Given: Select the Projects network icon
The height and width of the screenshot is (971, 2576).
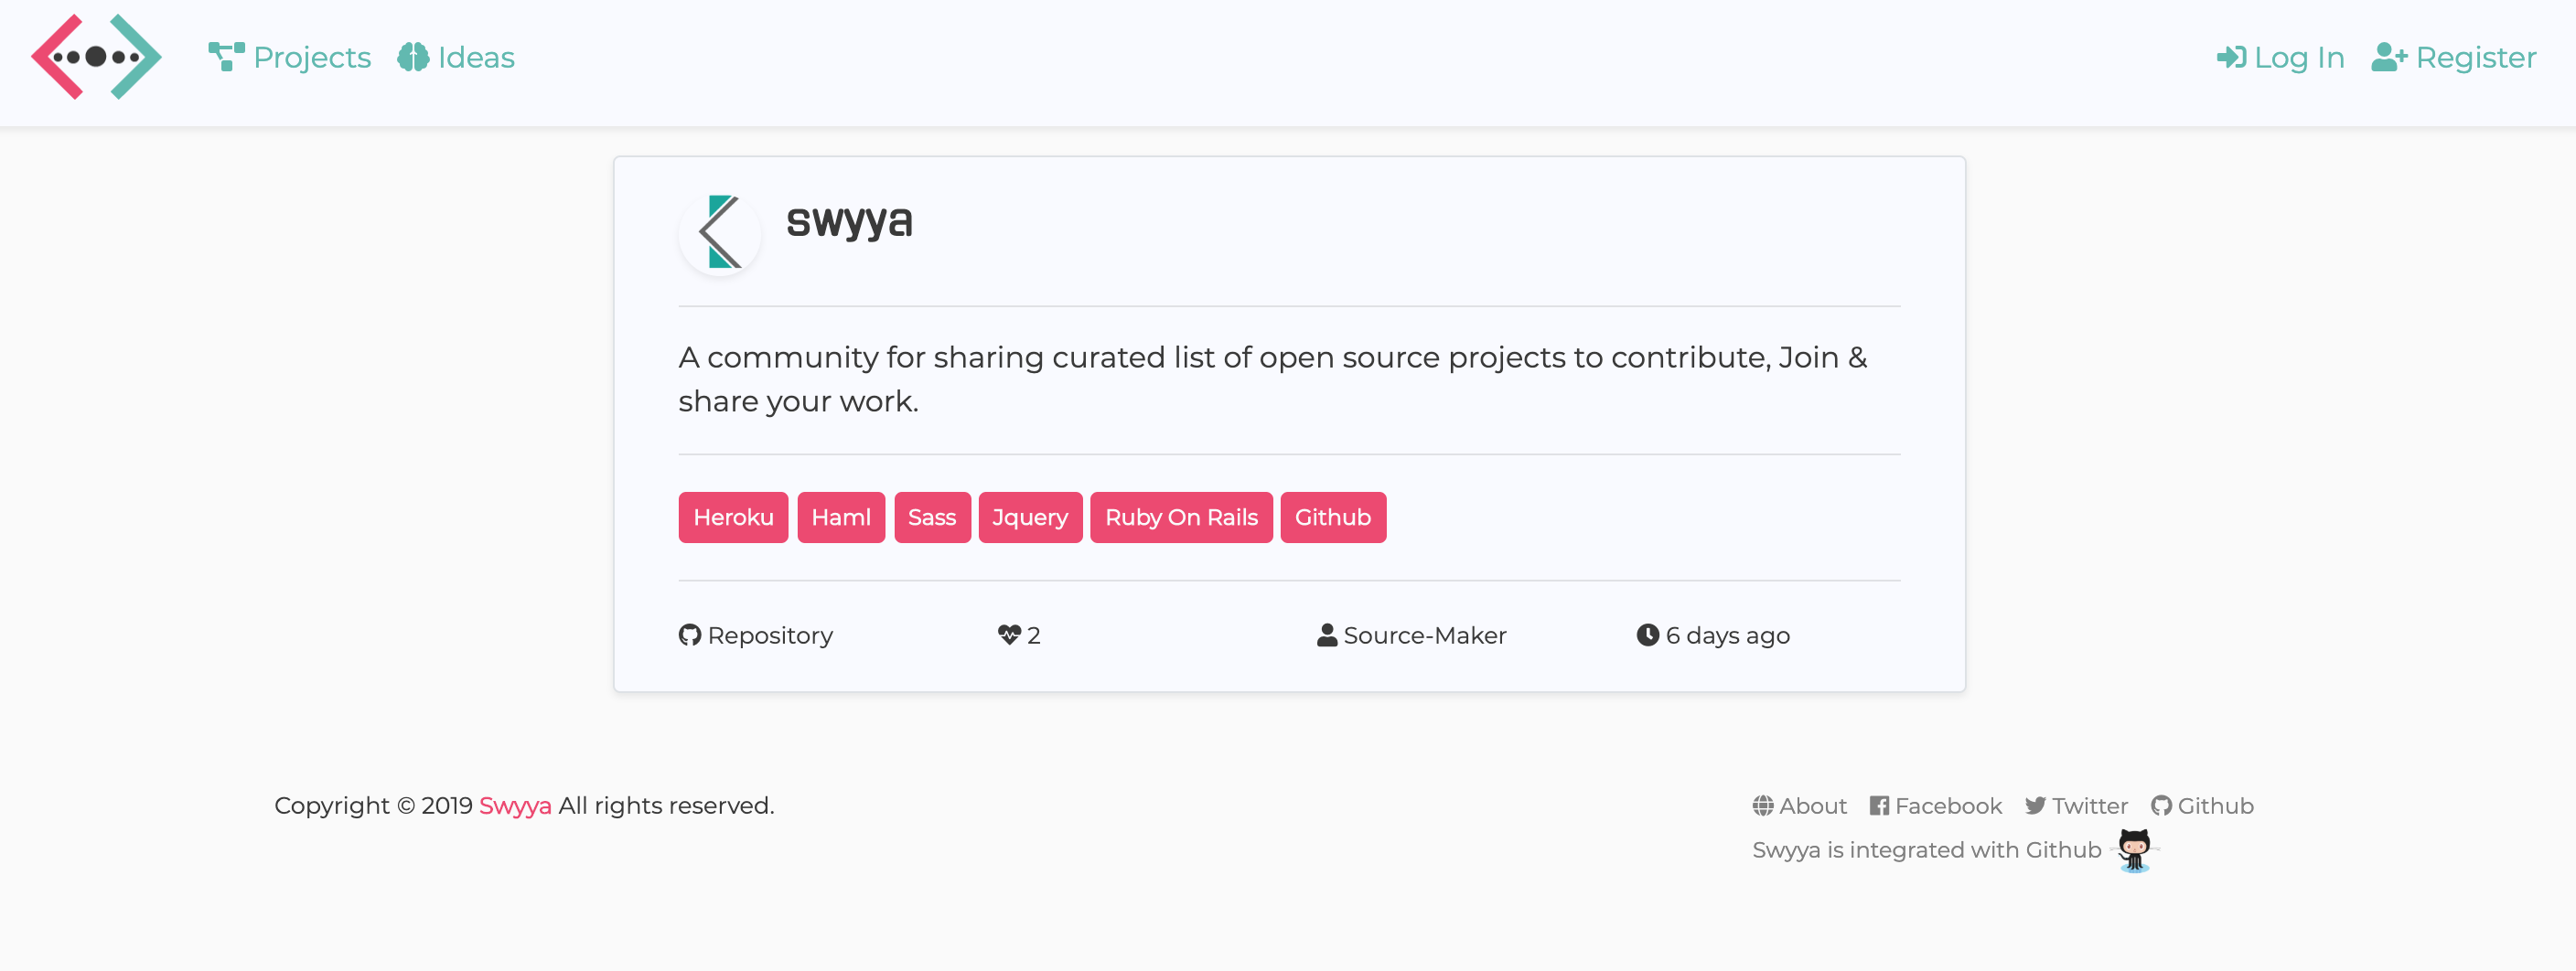Looking at the screenshot, I should (225, 57).
